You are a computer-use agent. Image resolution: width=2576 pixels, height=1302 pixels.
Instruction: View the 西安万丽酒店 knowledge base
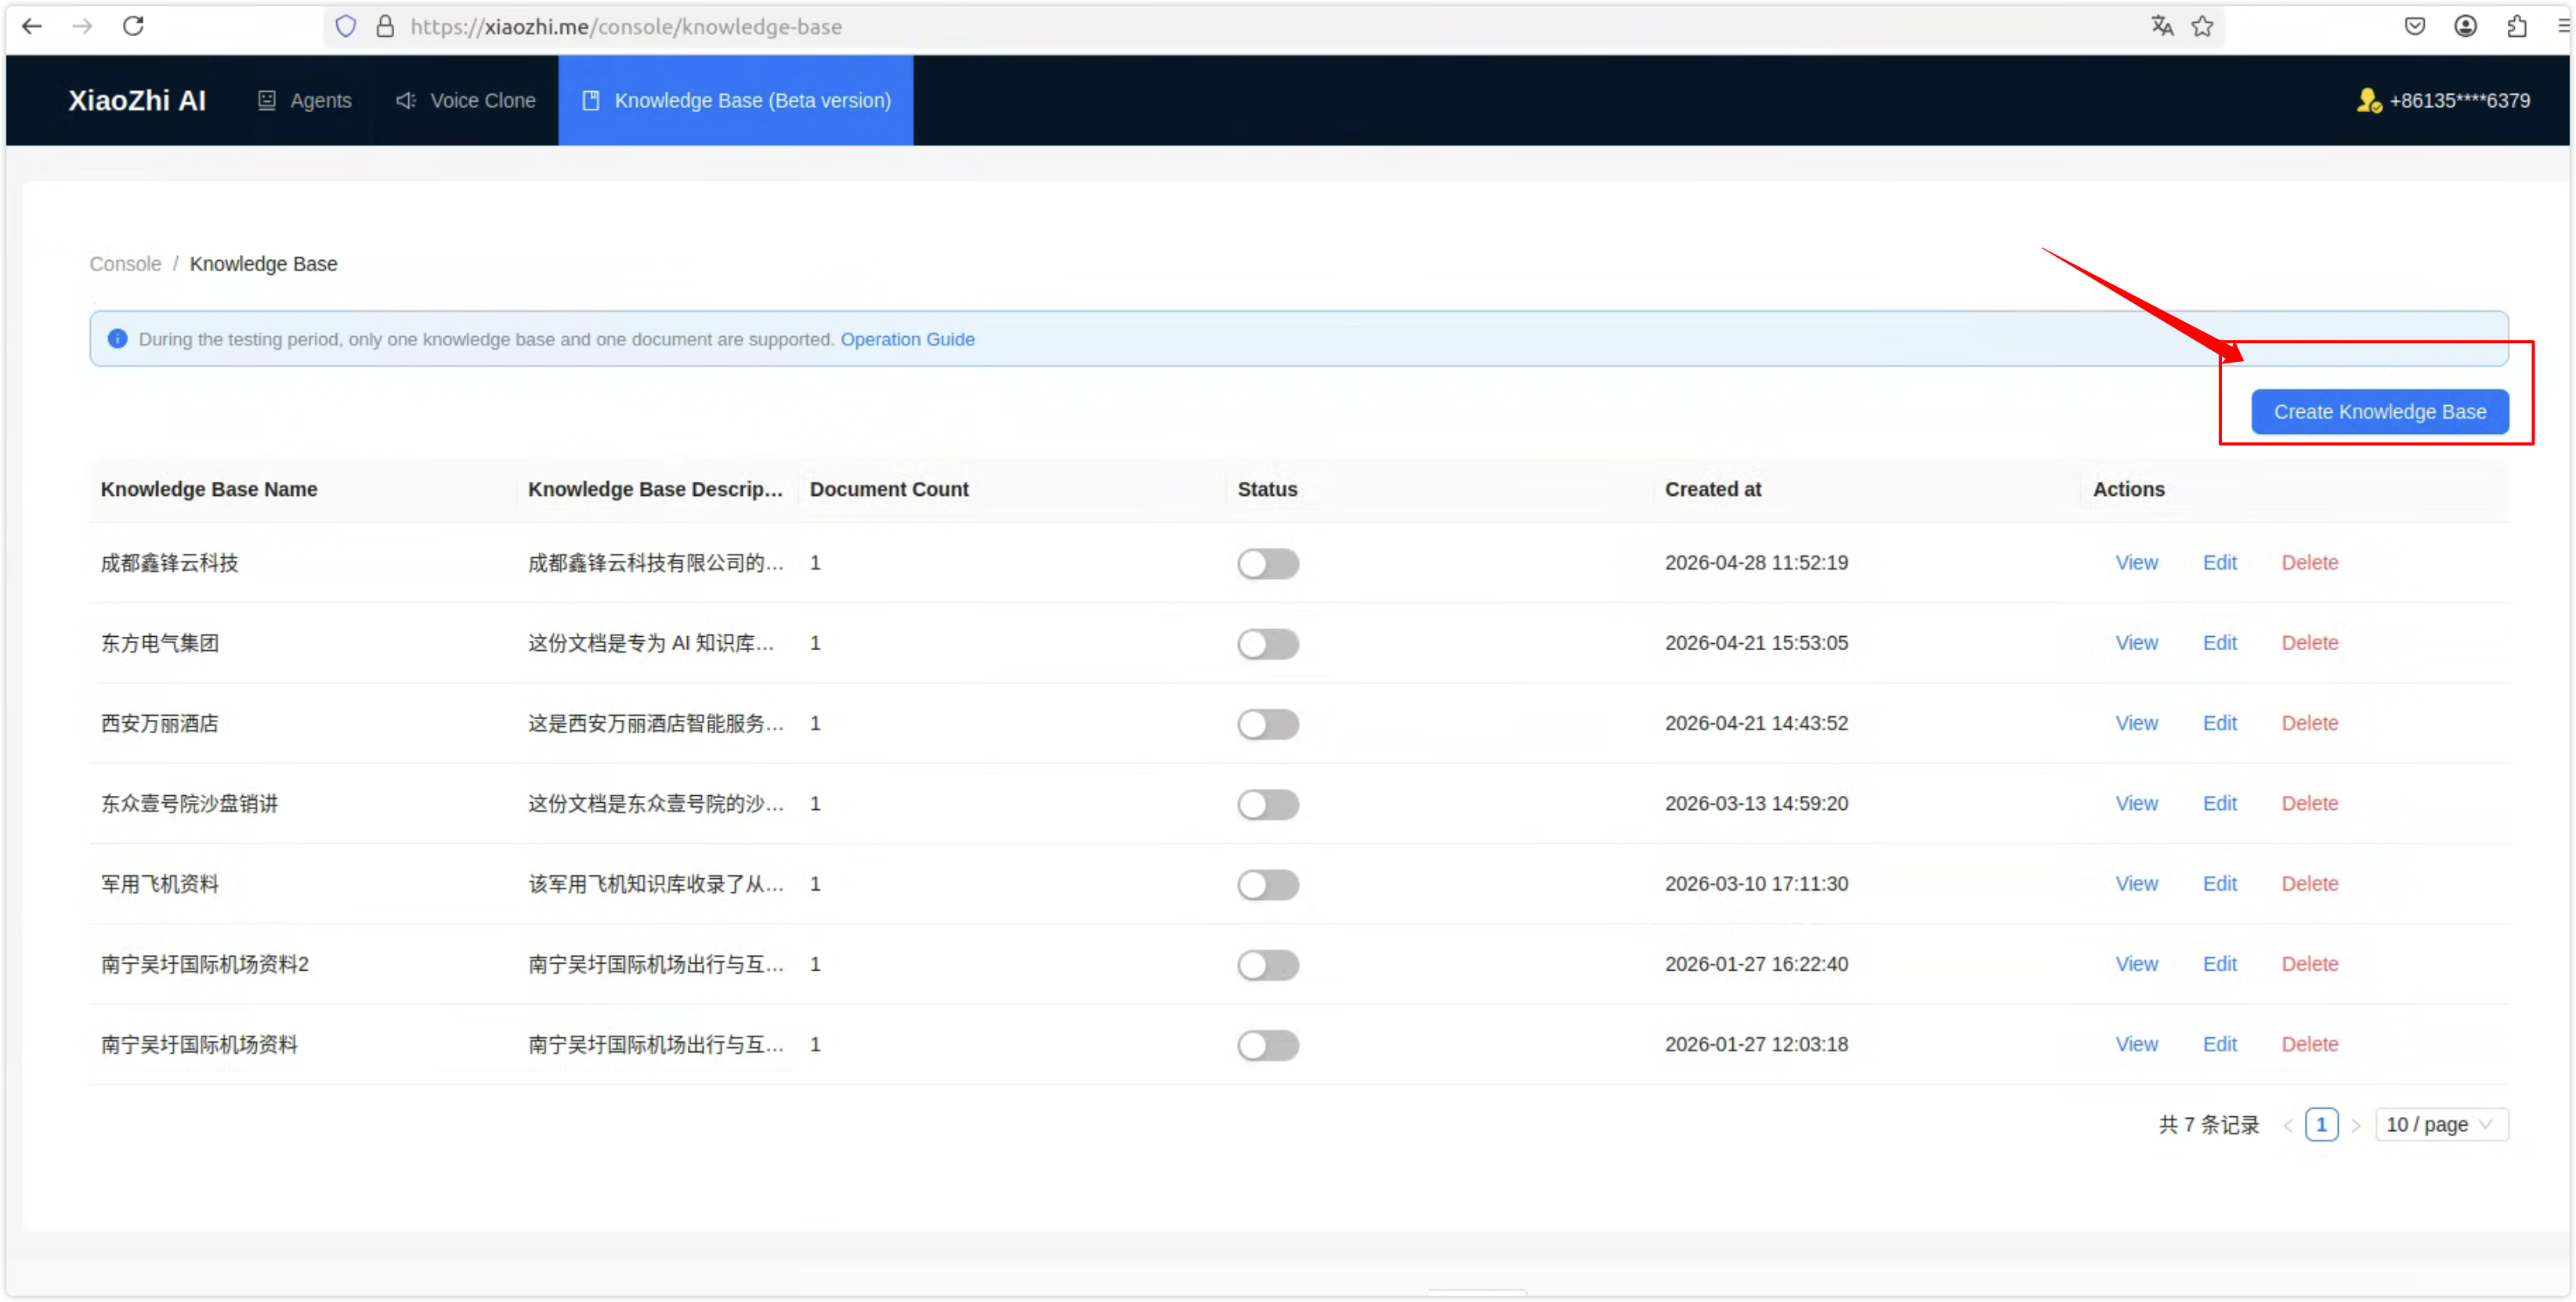point(2136,723)
